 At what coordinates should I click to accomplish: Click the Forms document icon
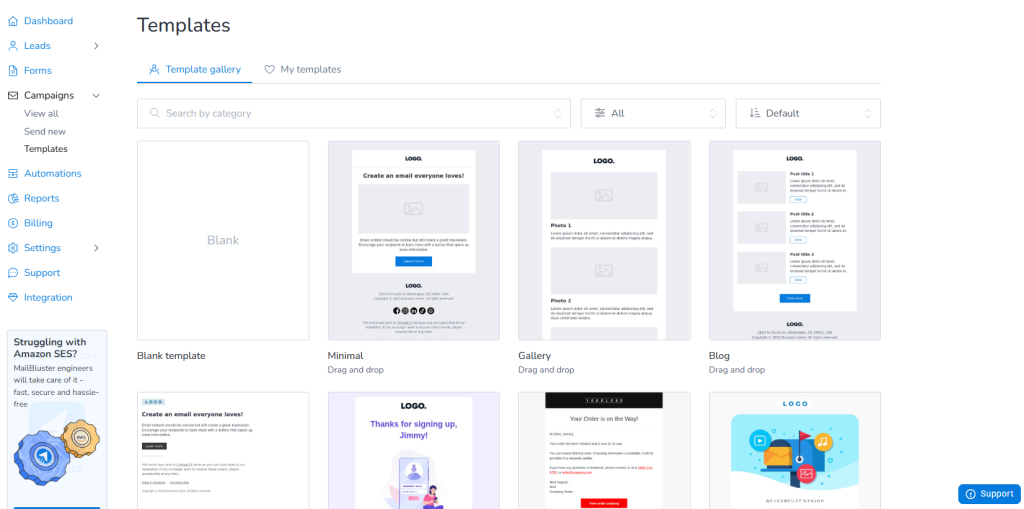pyautogui.click(x=12, y=71)
